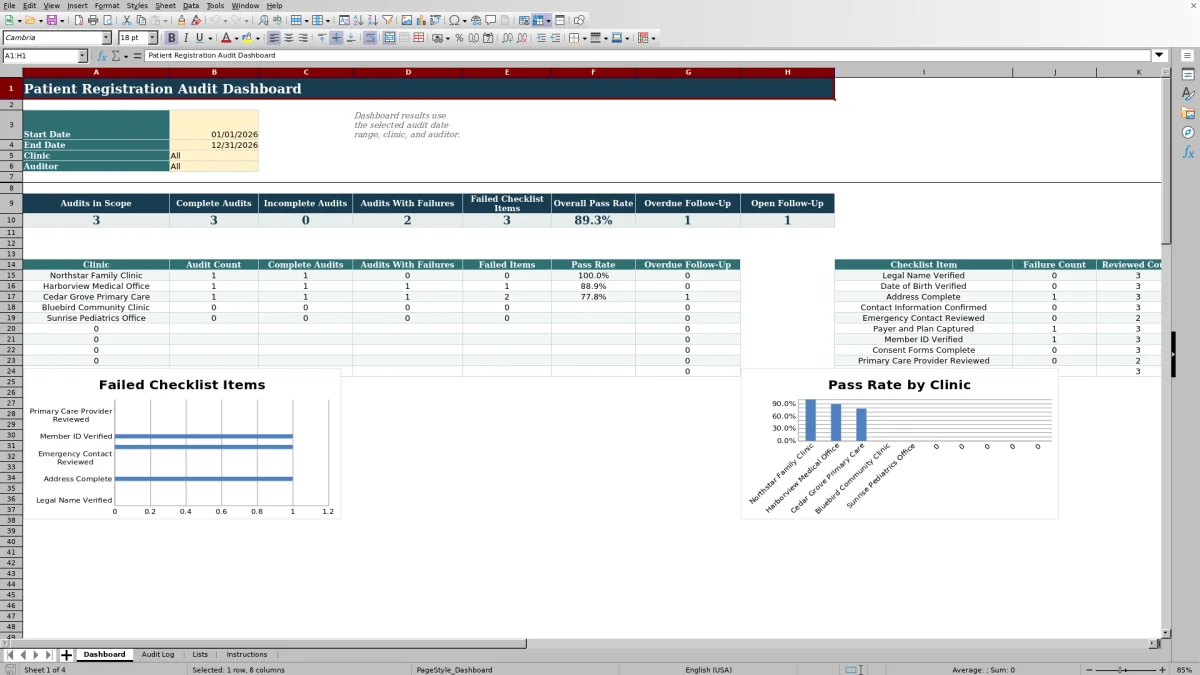
Task: Open the sidebar Navigator compass icon
Action: tap(1188, 132)
